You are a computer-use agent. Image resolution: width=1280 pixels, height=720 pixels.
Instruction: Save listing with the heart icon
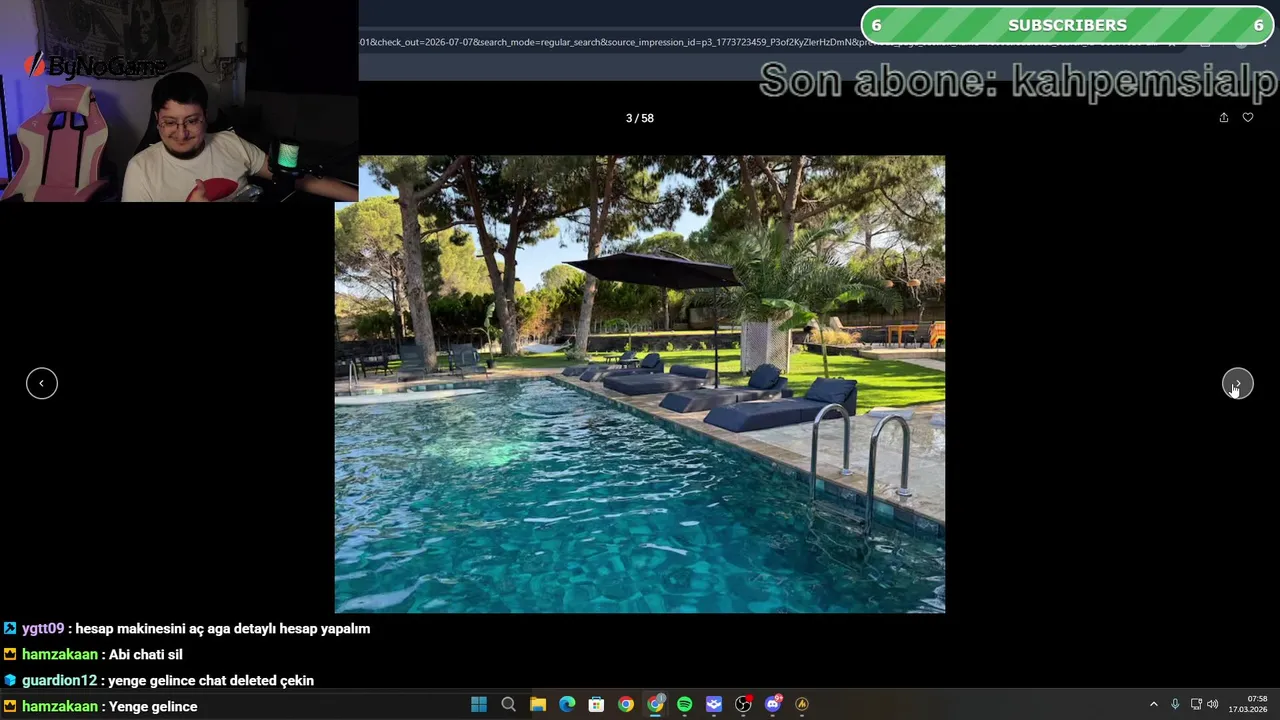1248,118
